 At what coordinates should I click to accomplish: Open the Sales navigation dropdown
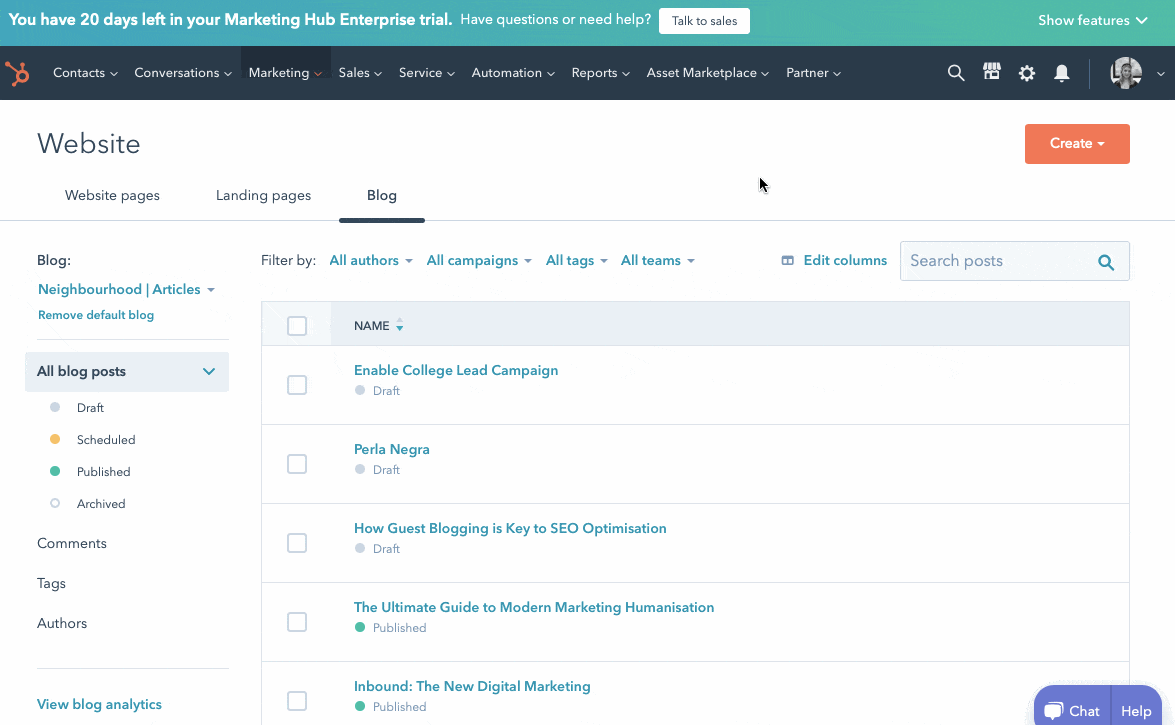point(360,73)
